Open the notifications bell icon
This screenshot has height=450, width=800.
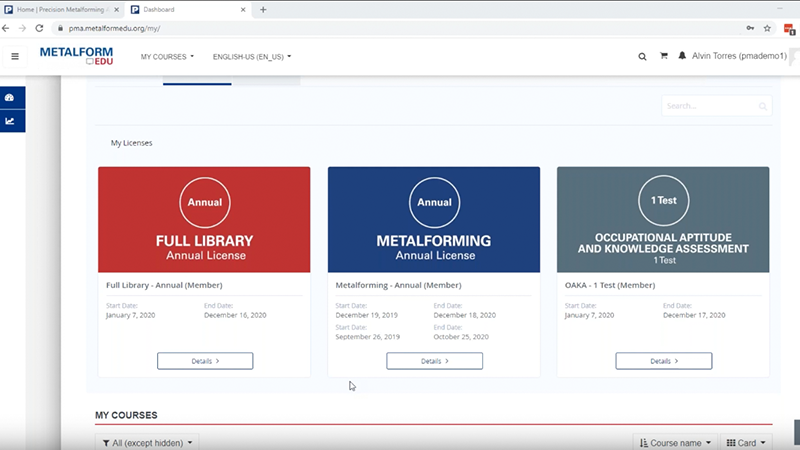click(x=682, y=57)
